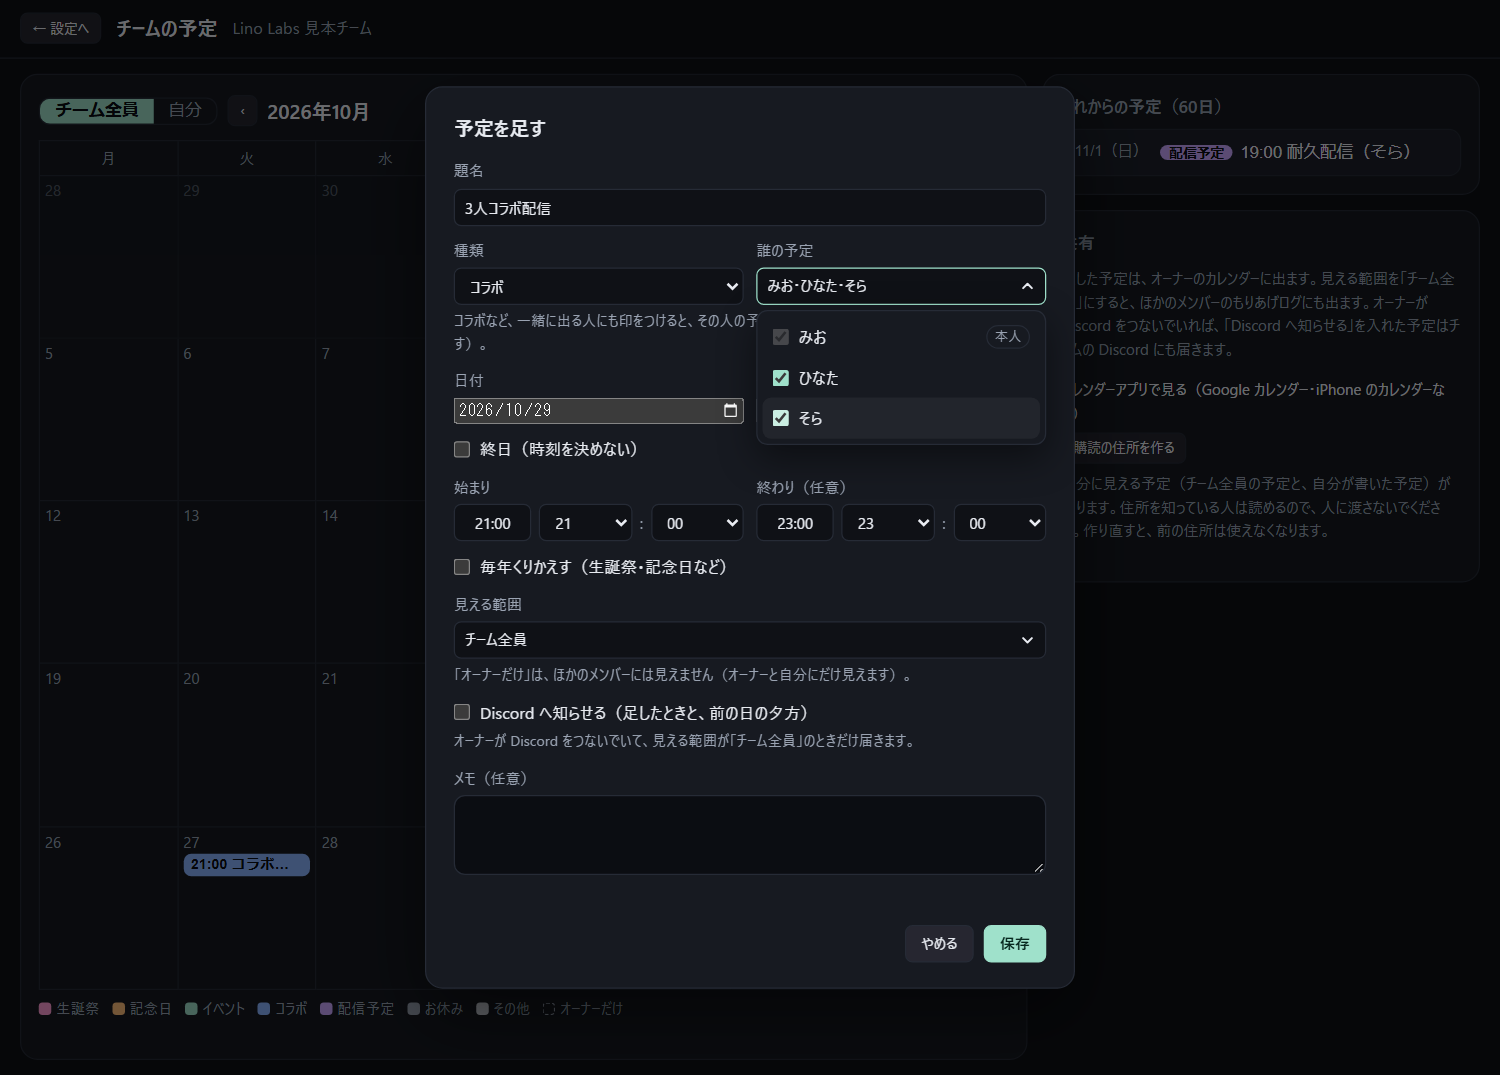1500x1075 pixels.
Task: Click the orange 記念日 legend swatch
Action: (119, 1009)
